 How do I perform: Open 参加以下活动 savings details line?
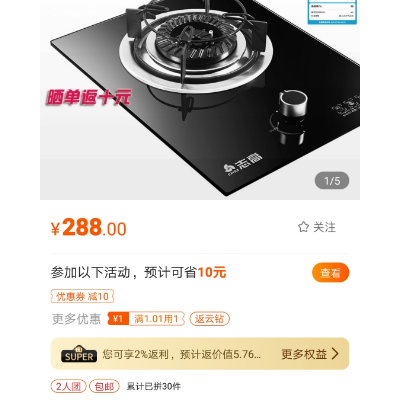[x=138, y=272]
